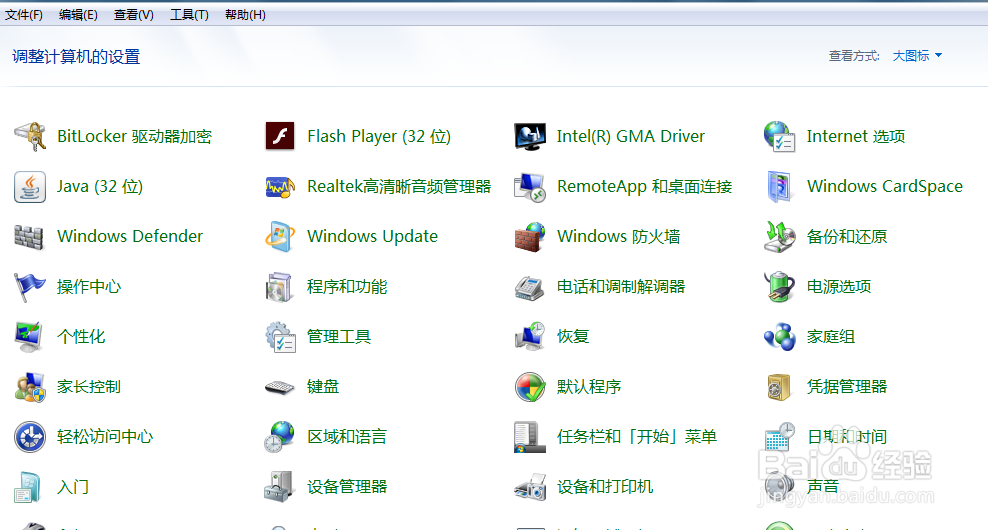The height and width of the screenshot is (530, 988).
Task: Click the Windows Defender text link
Action: tap(130, 236)
